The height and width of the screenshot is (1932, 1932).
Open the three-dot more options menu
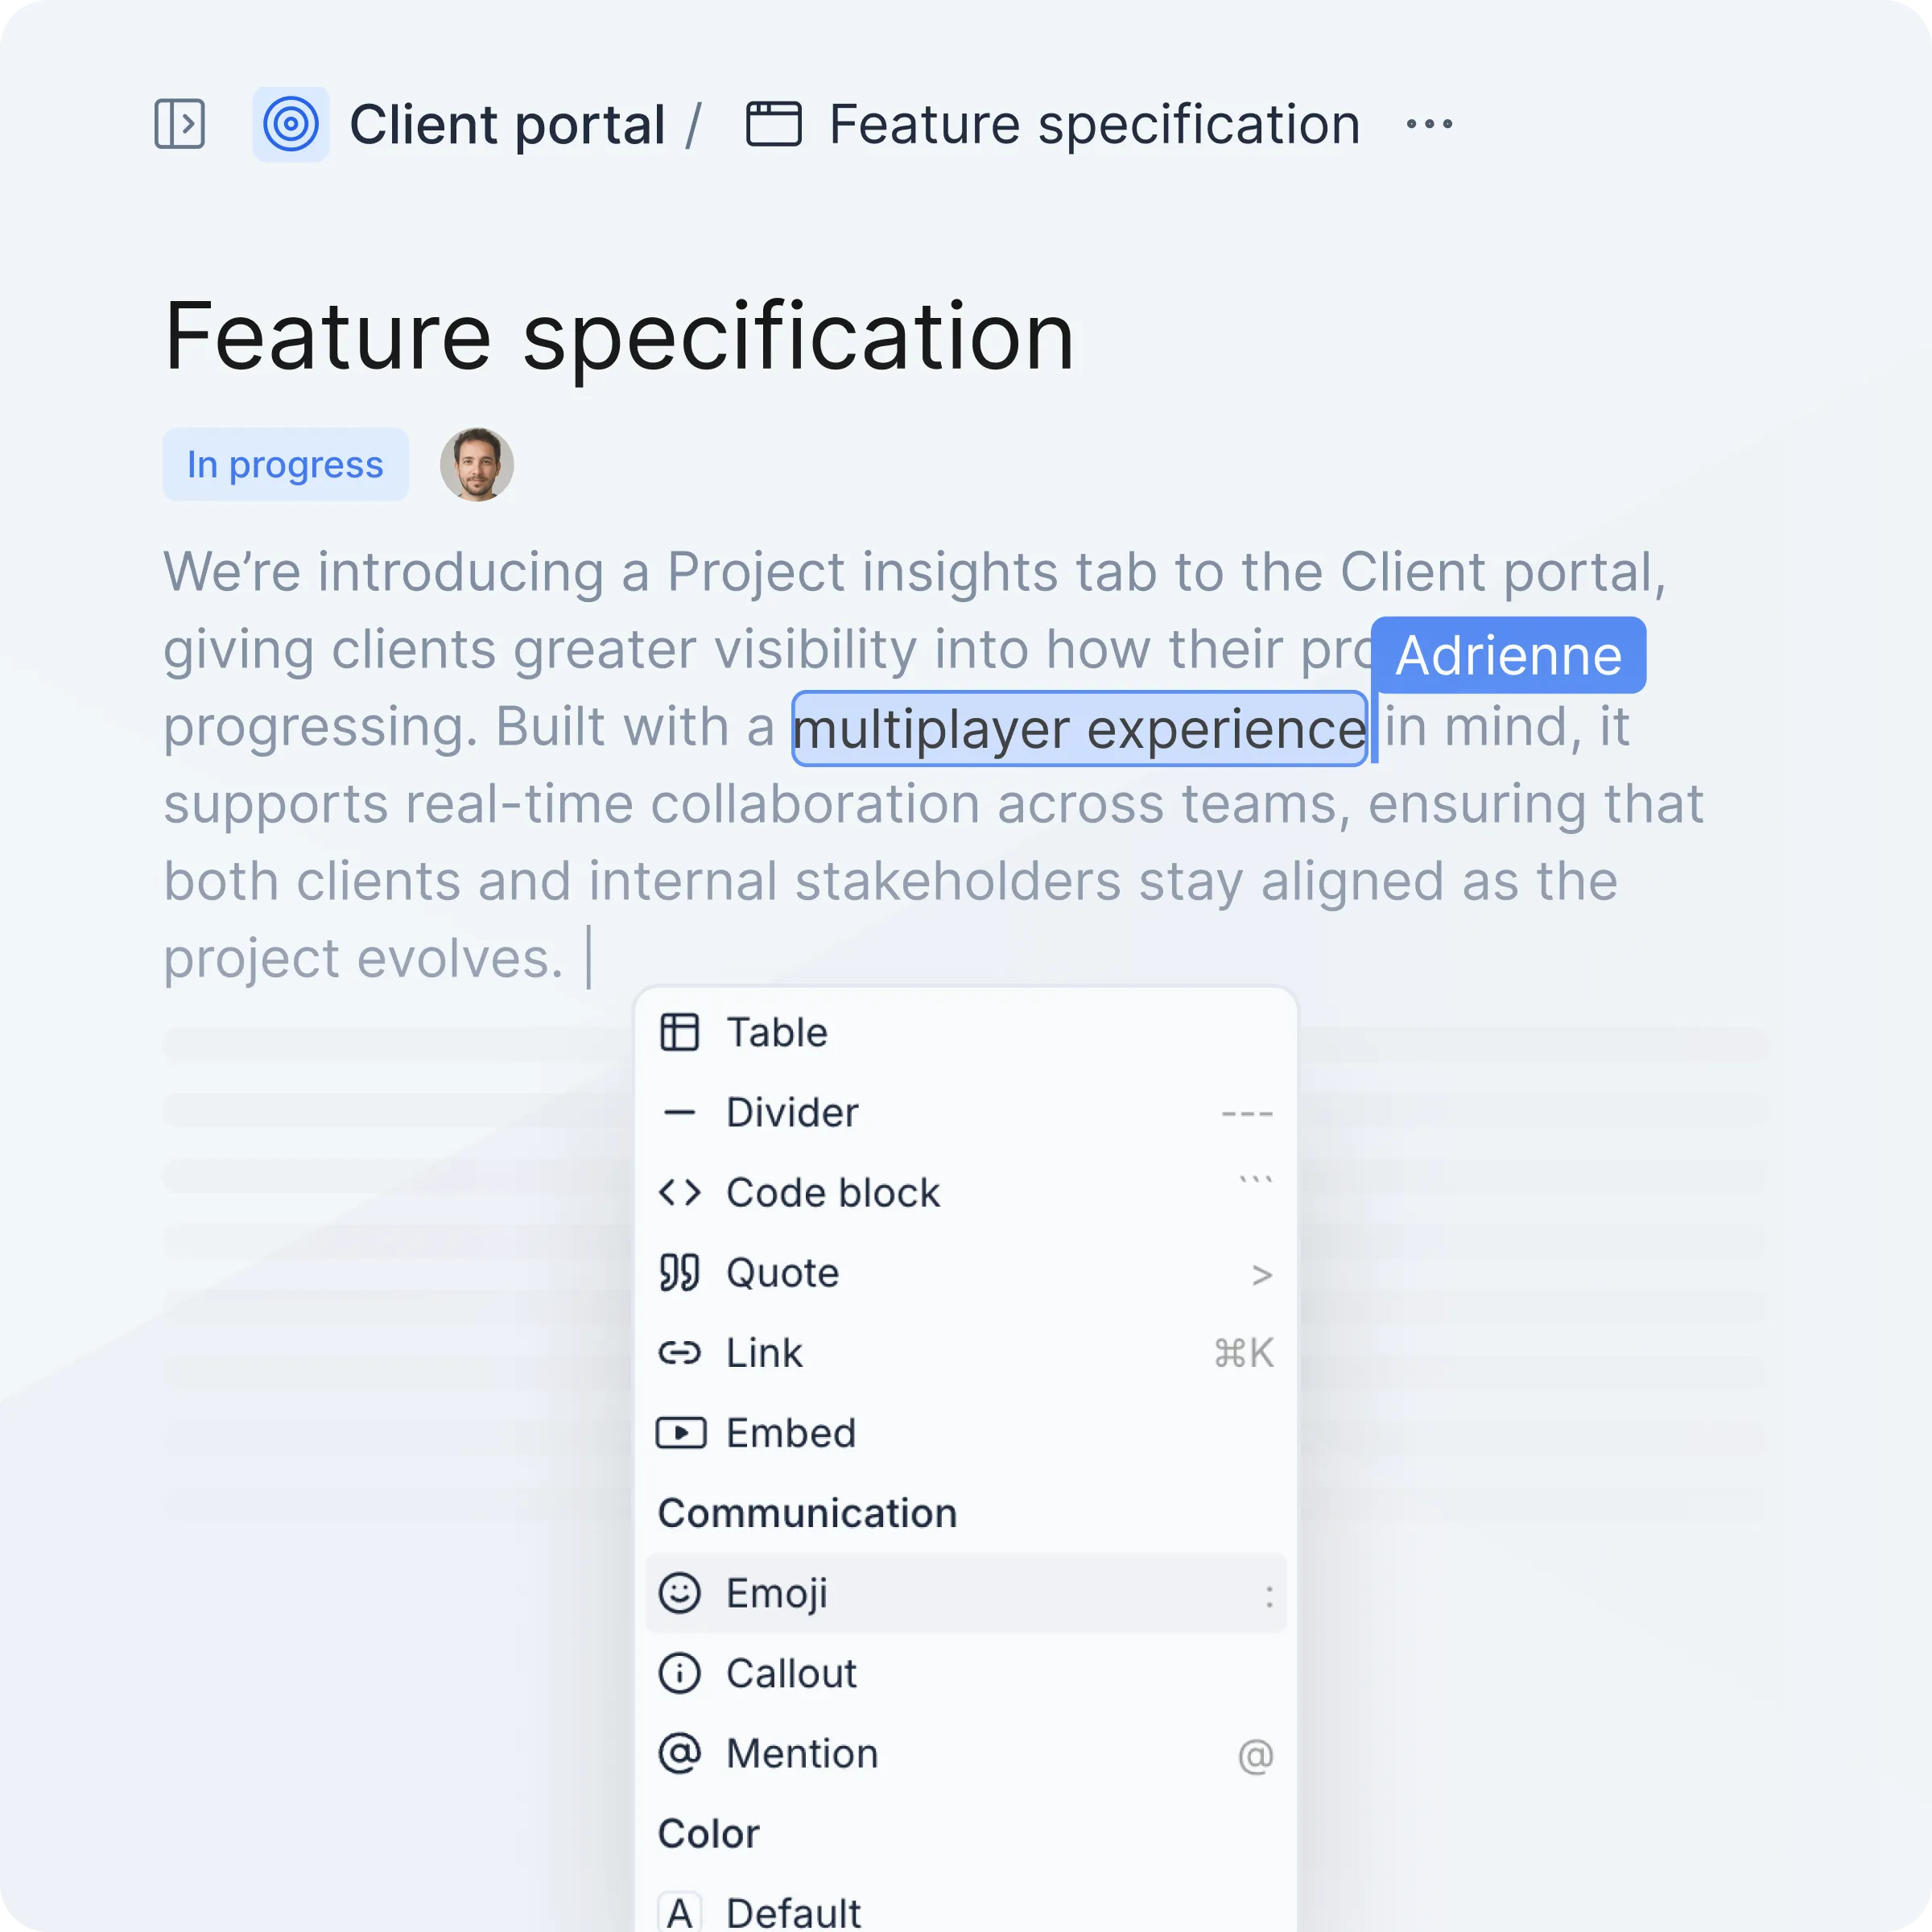coord(1429,124)
